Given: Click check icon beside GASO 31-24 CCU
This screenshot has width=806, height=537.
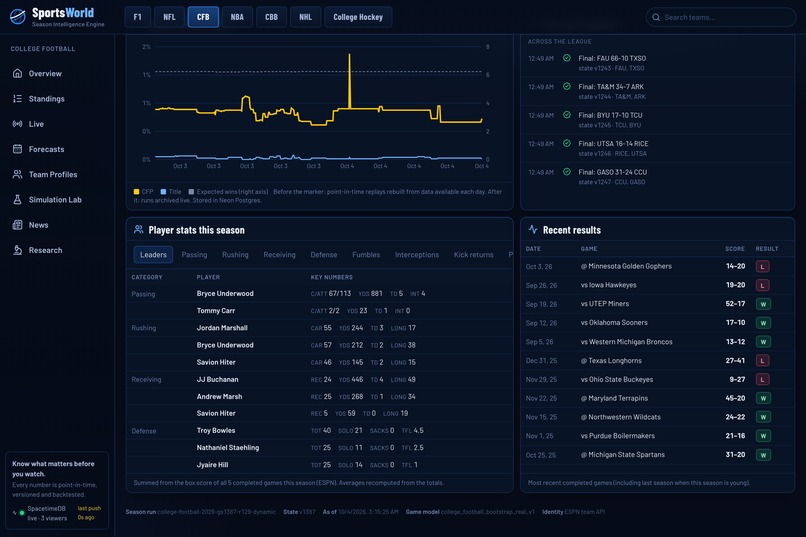Looking at the screenshot, I should pos(566,172).
